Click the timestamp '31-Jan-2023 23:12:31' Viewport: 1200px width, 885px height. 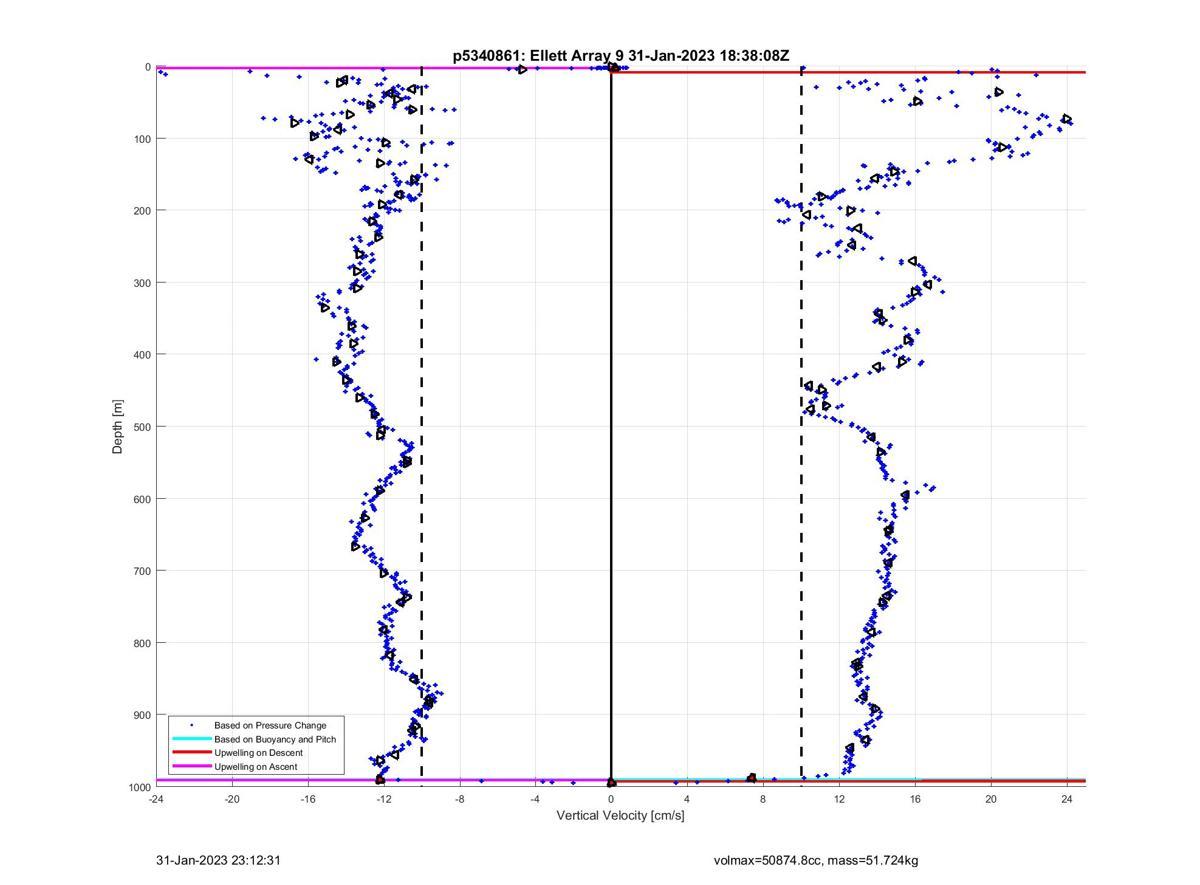pyautogui.click(x=218, y=860)
